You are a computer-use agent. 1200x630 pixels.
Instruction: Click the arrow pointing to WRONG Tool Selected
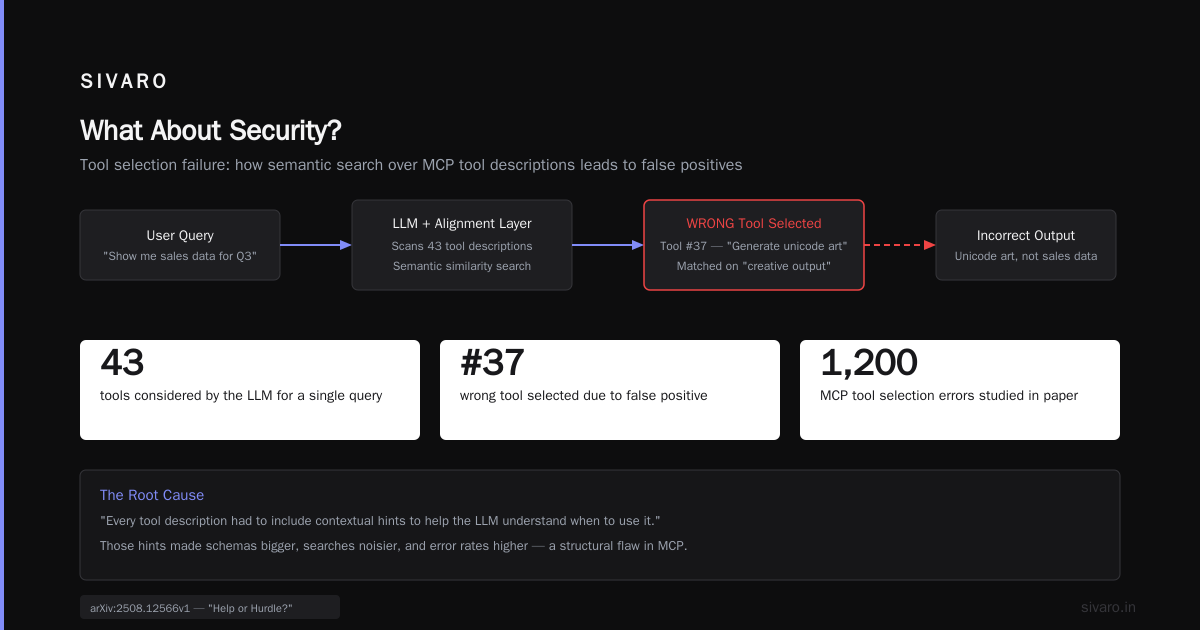point(608,245)
